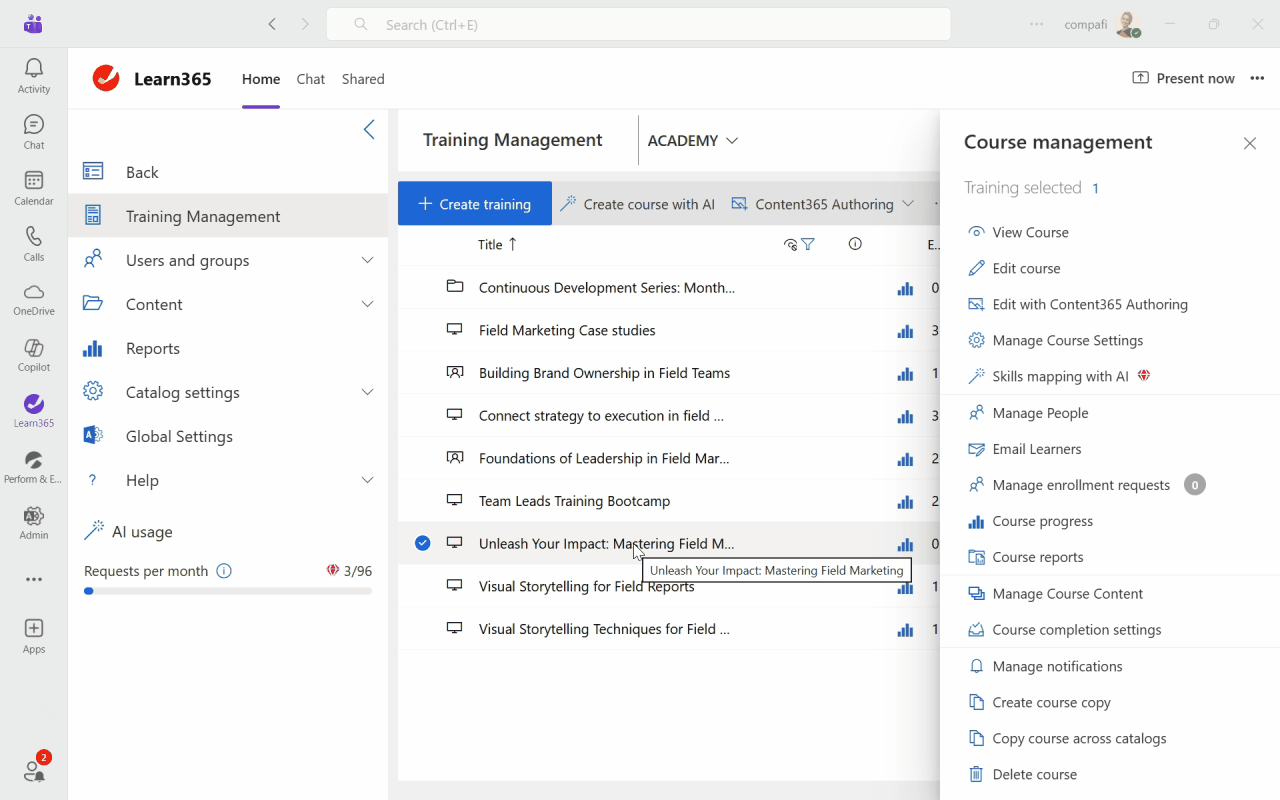Viewport: 1280px width, 800px height.
Task: Select Skills mapping with AI option
Action: pos(1049,376)
